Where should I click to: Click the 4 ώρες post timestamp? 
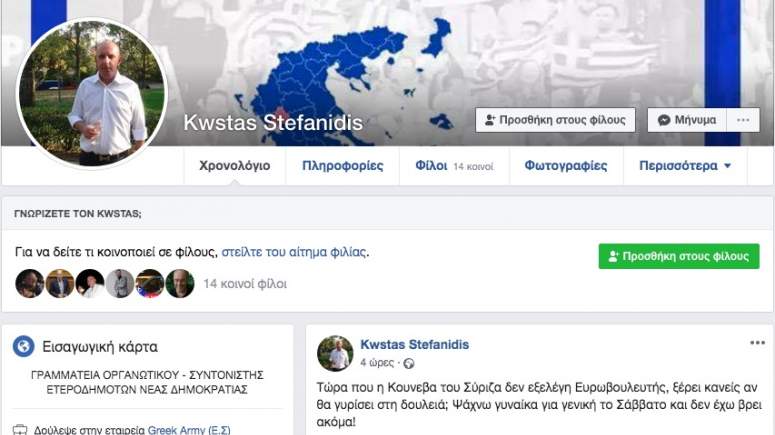377,363
